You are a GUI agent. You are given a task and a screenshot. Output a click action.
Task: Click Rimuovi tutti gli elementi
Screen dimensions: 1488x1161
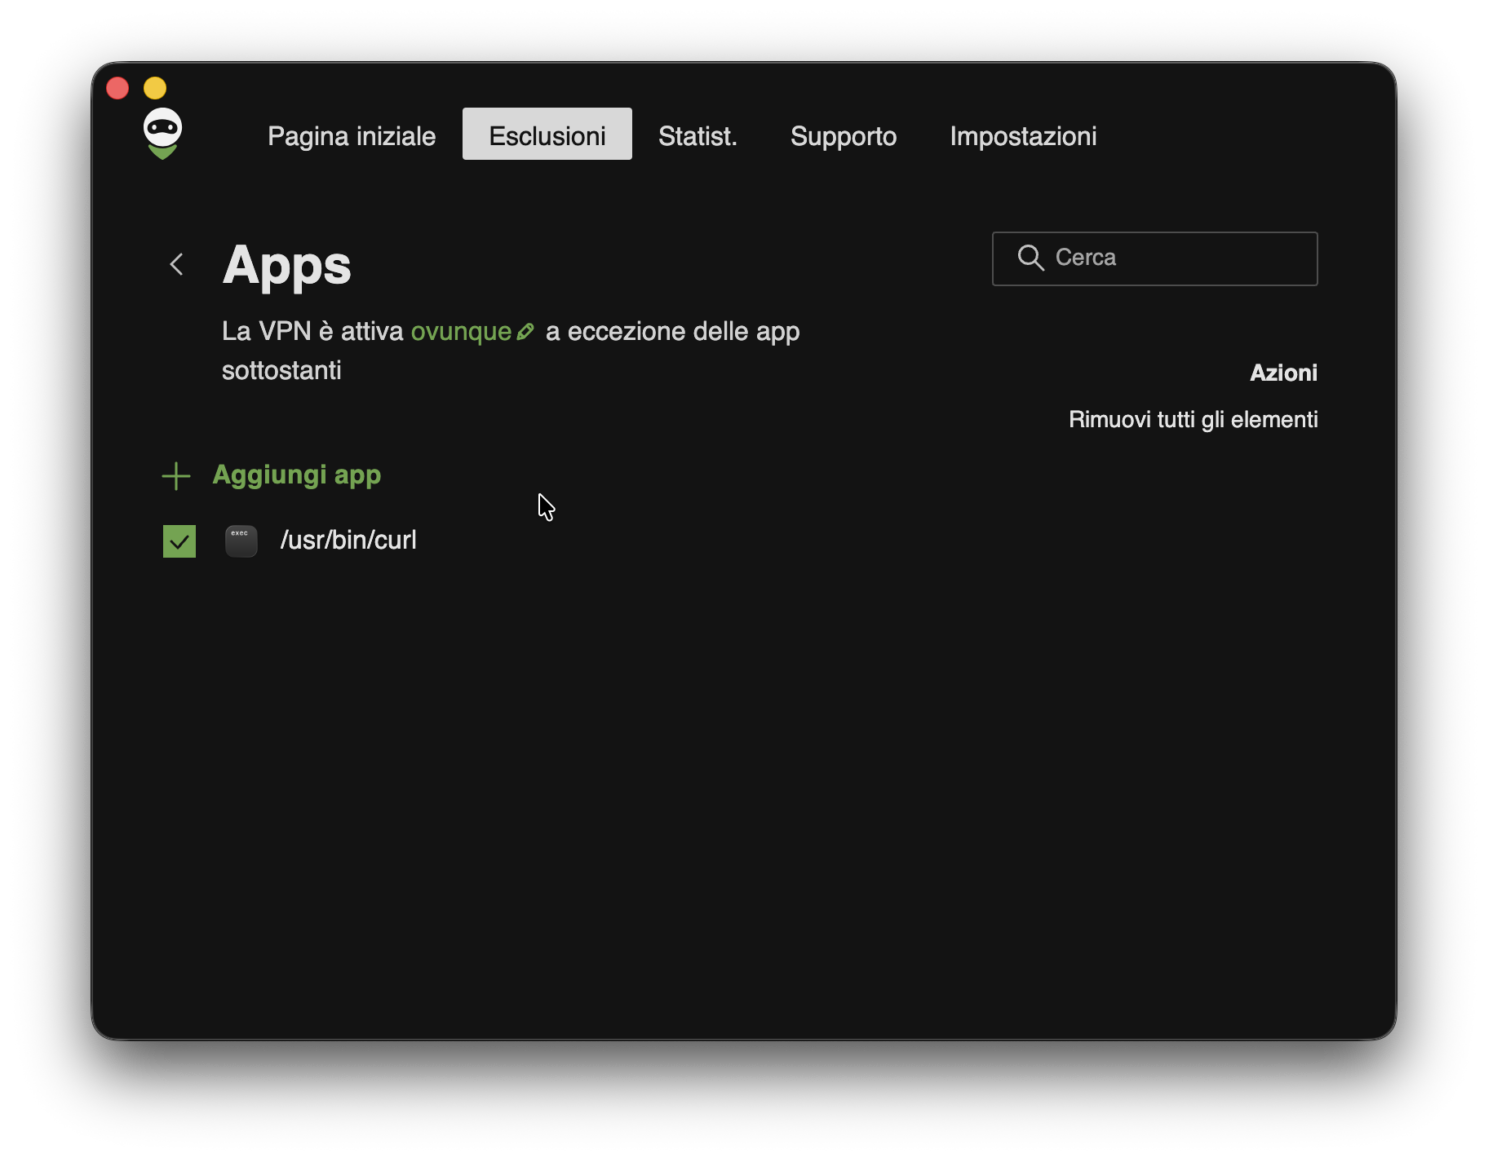click(x=1193, y=419)
